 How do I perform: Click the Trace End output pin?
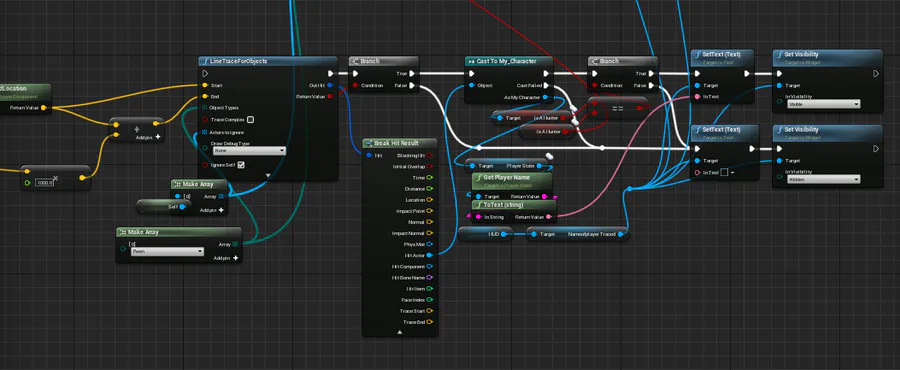pos(429,322)
